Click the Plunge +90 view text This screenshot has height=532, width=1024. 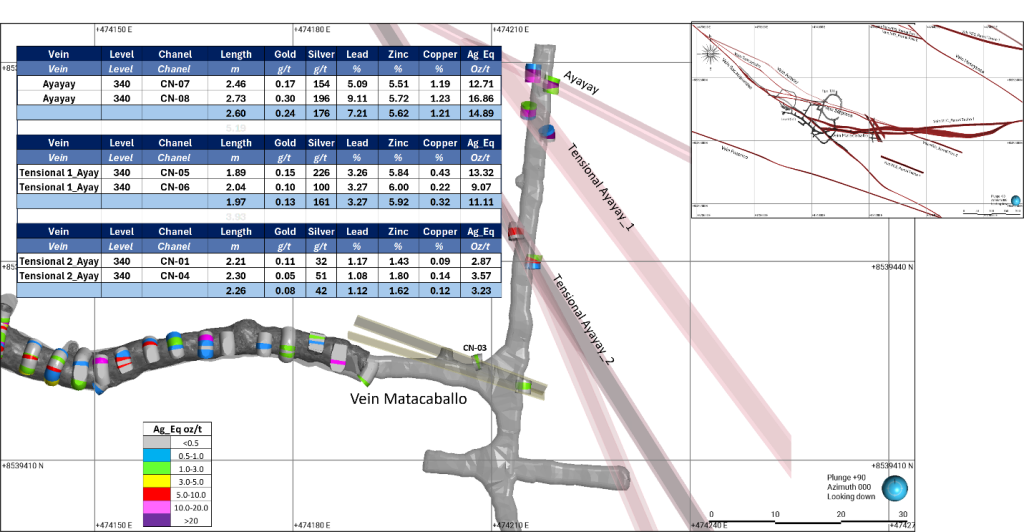(848, 479)
